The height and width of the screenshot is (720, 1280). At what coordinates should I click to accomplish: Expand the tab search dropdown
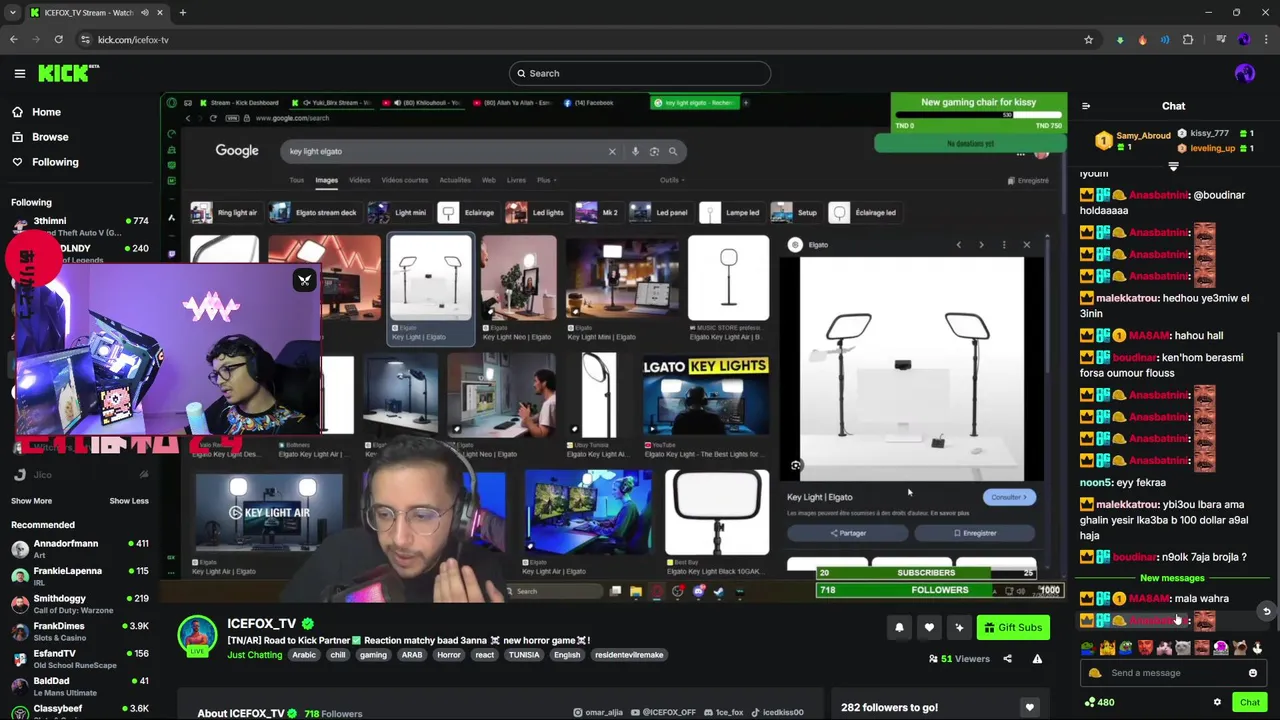click(x=12, y=13)
